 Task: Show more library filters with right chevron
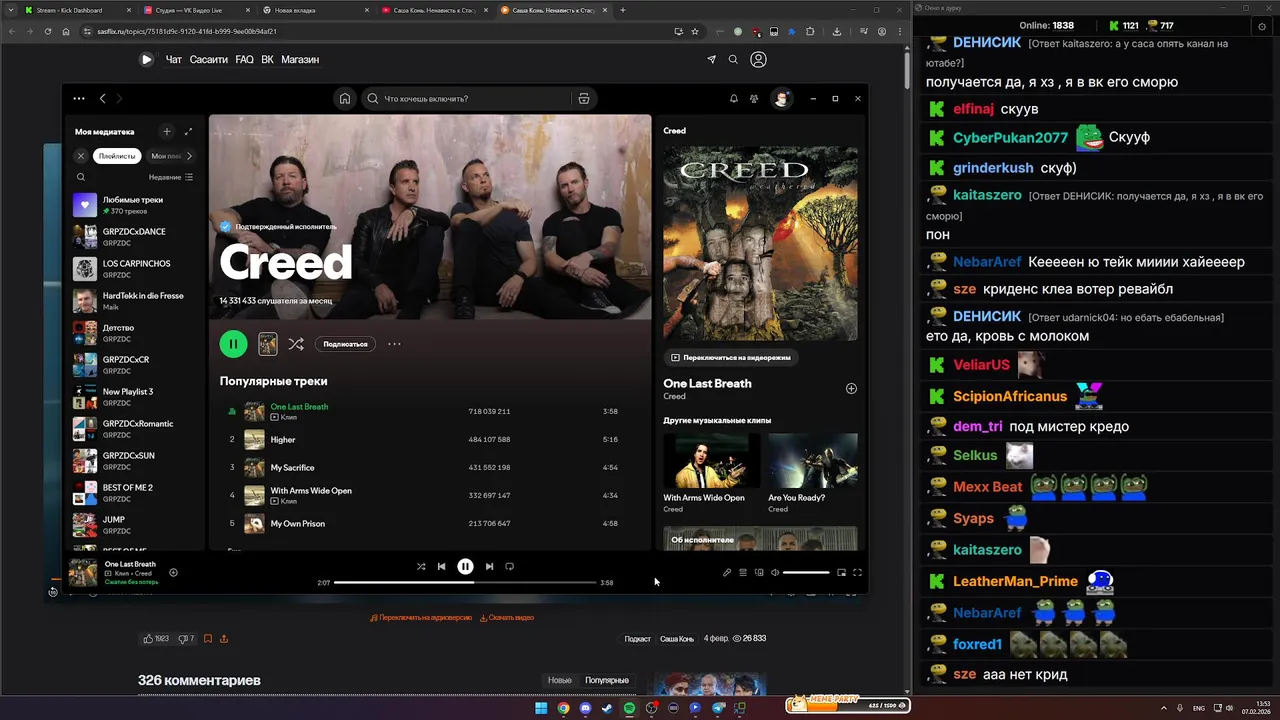(189, 156)
